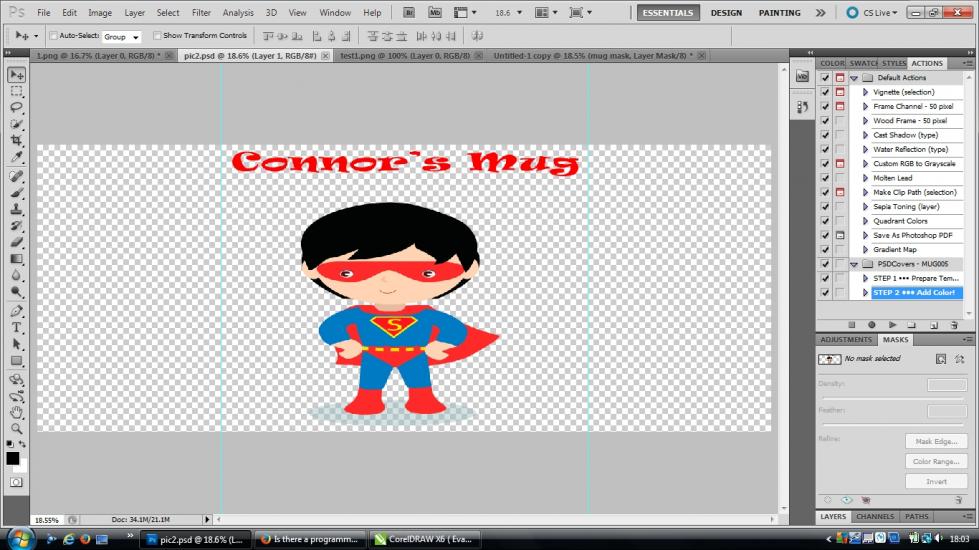Select the Horizontal Type tool
The image size is (979, 550).
16,327
